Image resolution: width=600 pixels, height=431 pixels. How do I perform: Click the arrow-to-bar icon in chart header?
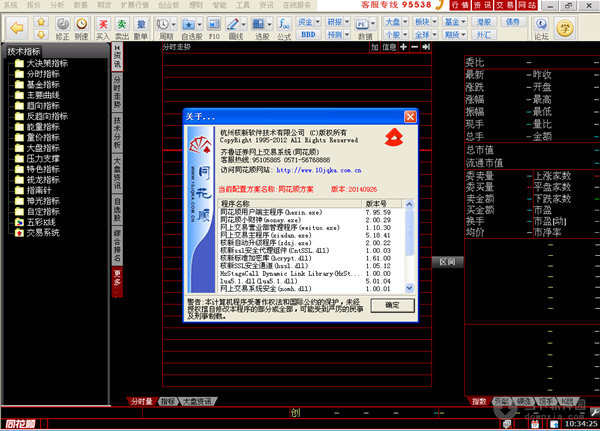tap(426, 47)
